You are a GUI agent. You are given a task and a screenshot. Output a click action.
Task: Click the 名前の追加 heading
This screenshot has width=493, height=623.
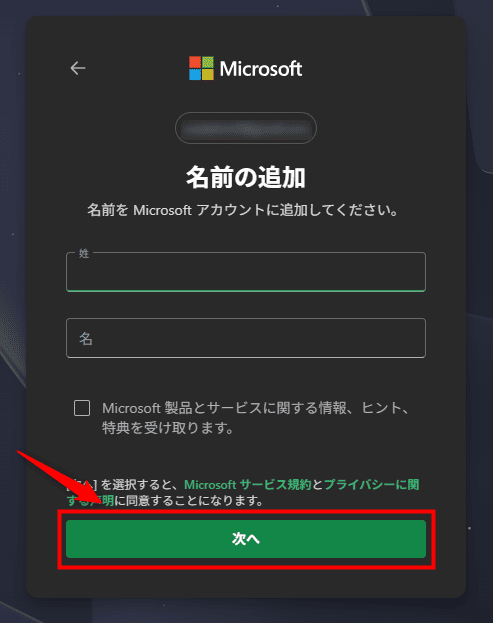[246, 177]
